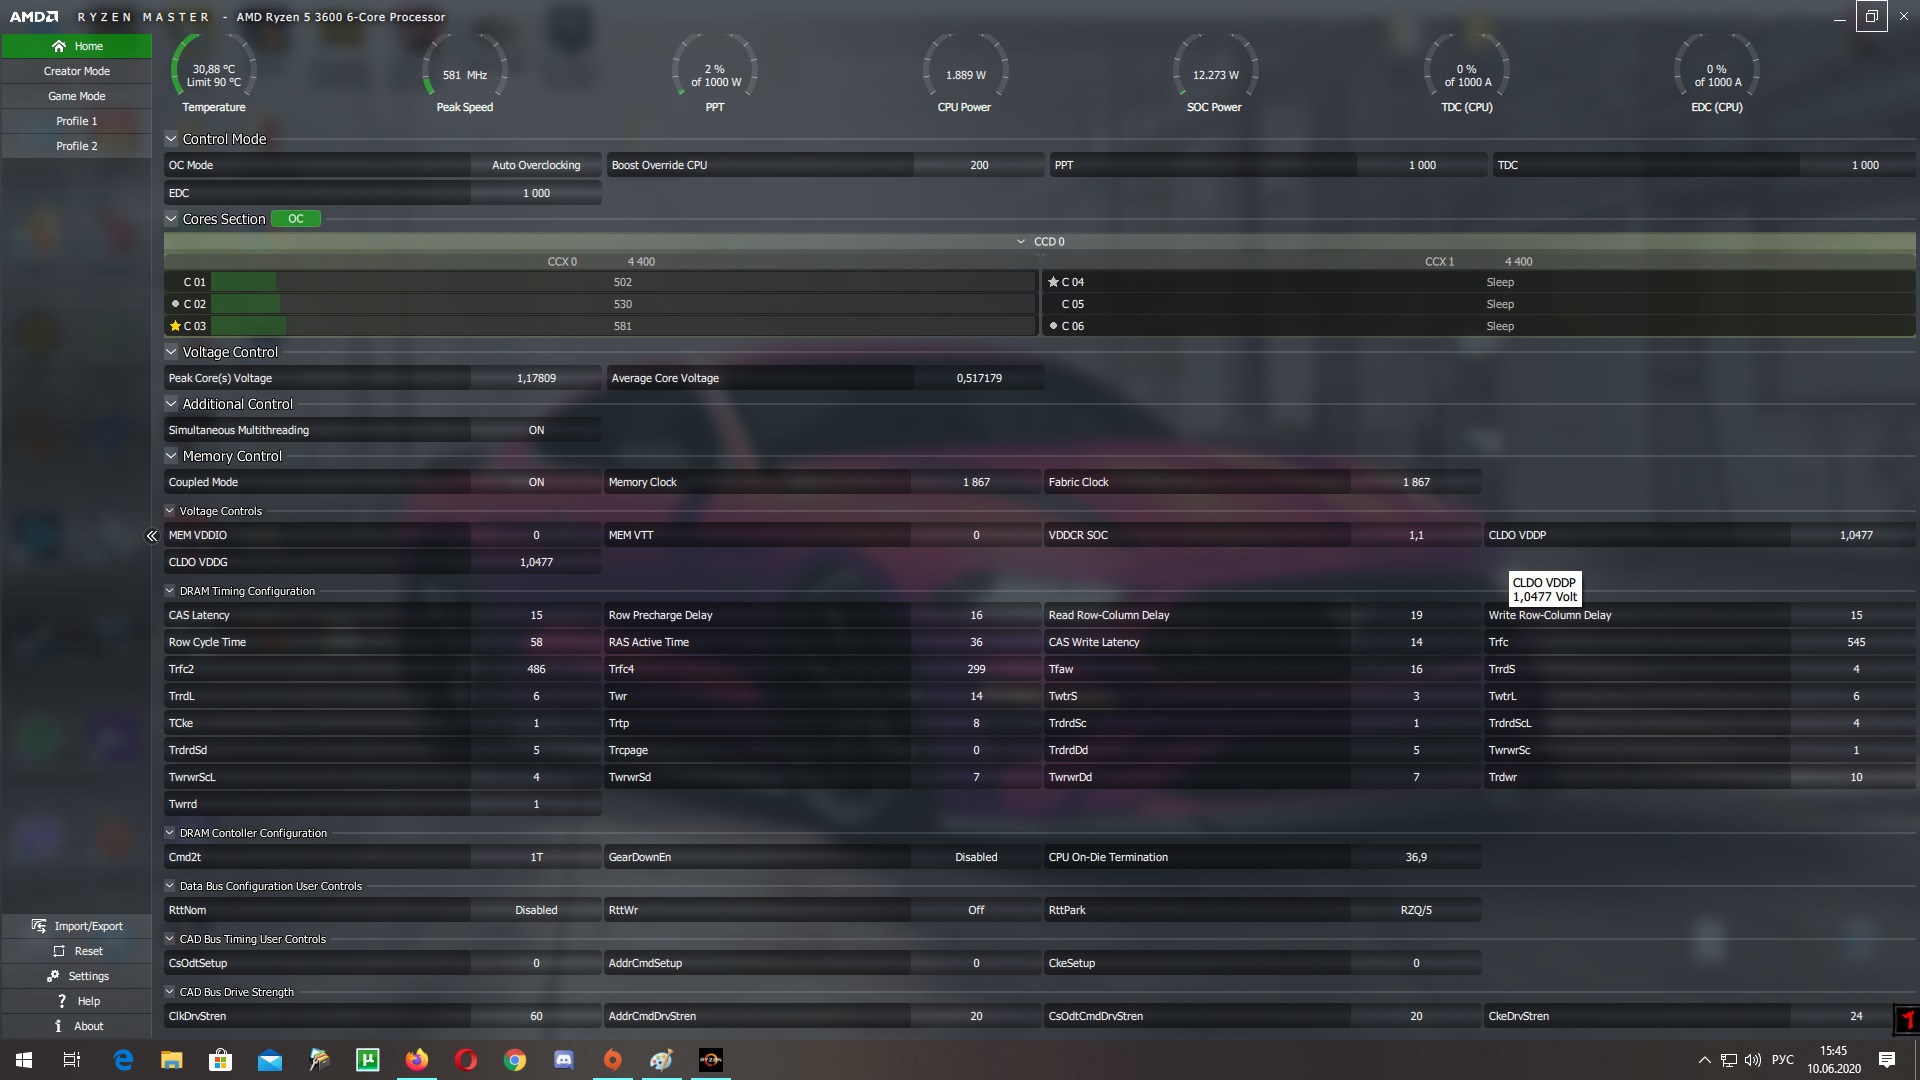This screenshot has height=1080, width=1920.
Task: Click gold star on core C 03
Action: 175,326
